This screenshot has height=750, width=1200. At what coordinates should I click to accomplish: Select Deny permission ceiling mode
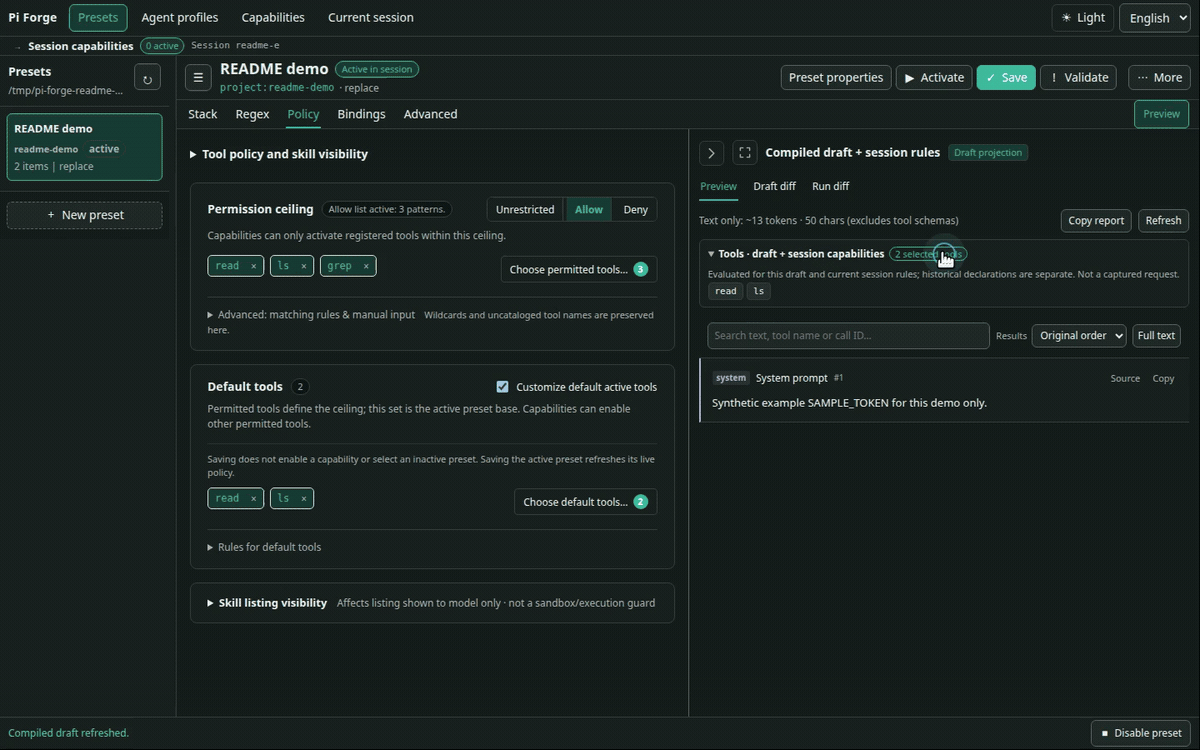click(x=635, y=209)
